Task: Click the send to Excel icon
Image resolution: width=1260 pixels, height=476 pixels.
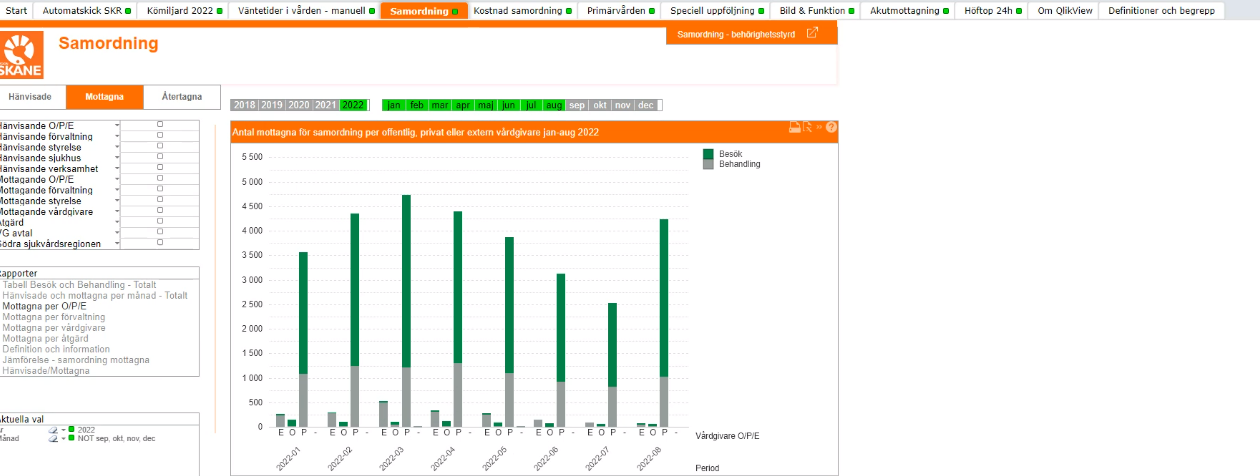Action: click(807, 127)
